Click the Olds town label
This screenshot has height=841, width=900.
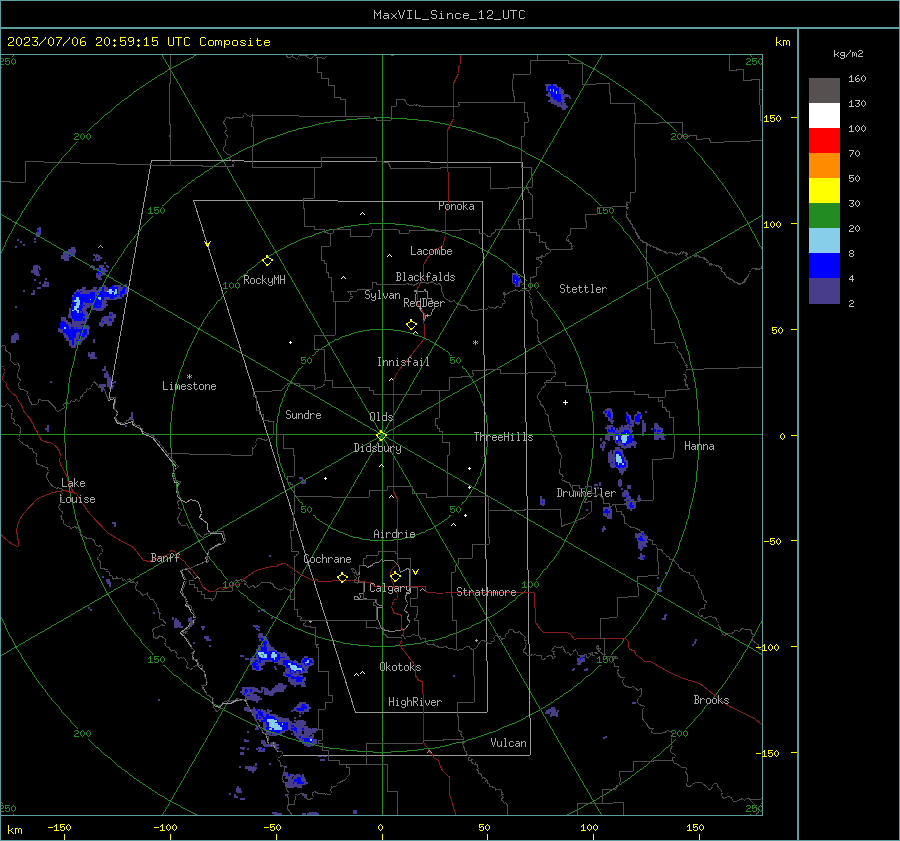pyautogui.click(x=381, y=417)
